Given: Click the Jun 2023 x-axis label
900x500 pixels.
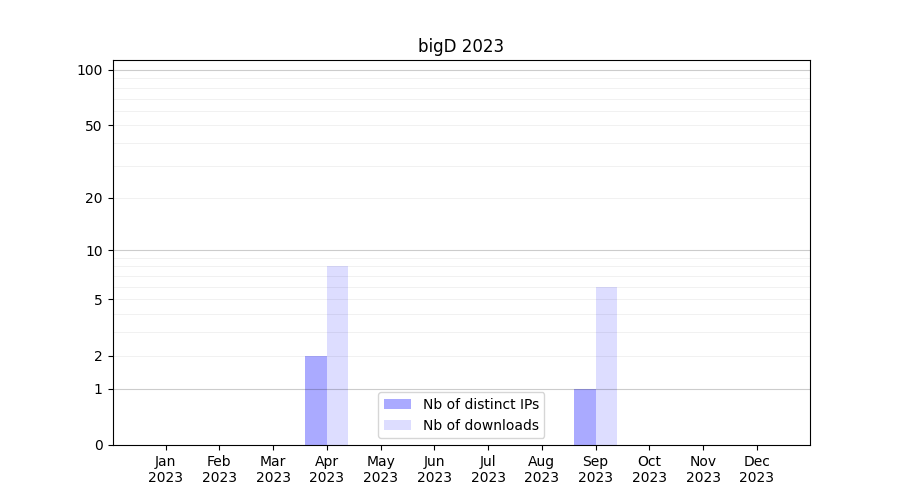Looking at the screenshot, I should [x=434, y=469].
